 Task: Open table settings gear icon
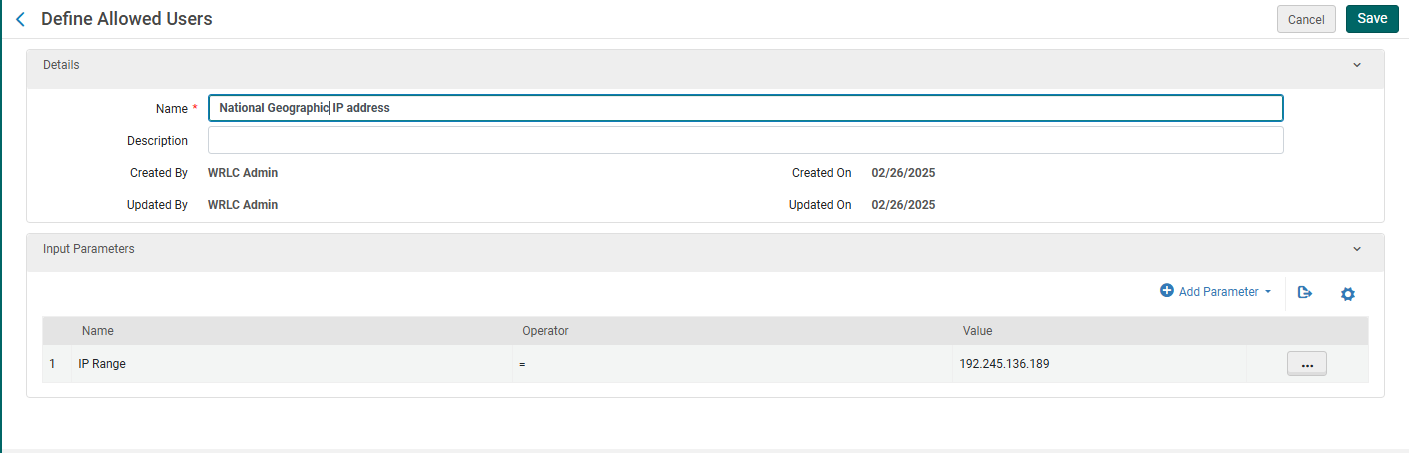[x=1347, y=294]
